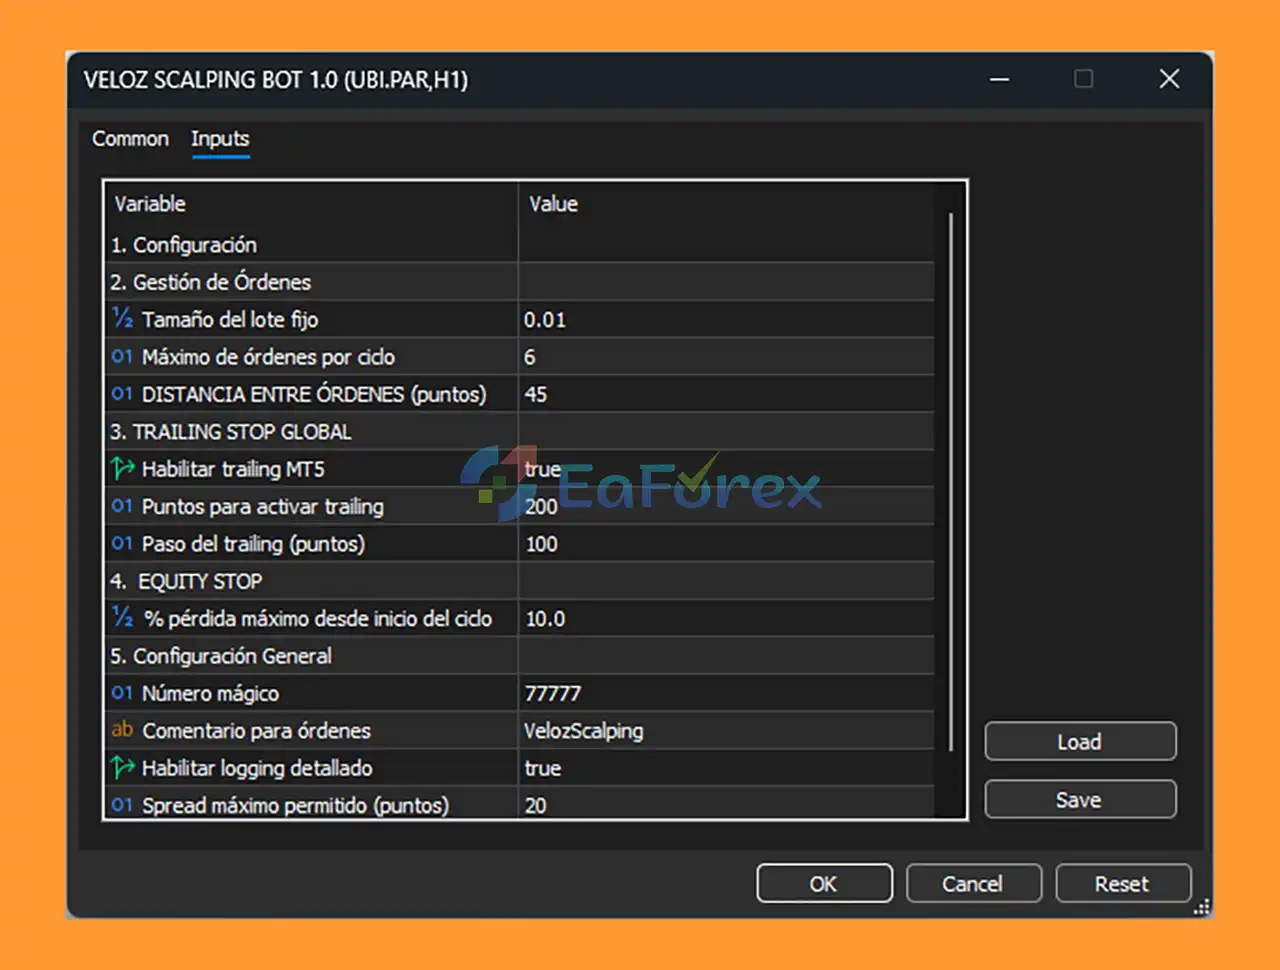The image size is (1280, 970).
Task: Select the 2. Gestión de Órdenes section row
Action: (211, 282)
